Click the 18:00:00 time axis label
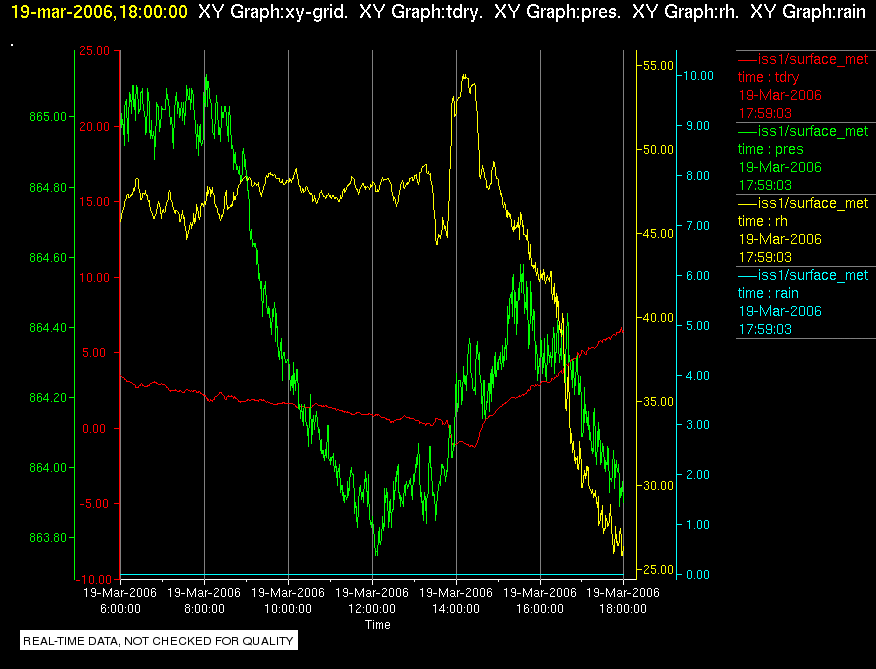 (x=623, y=609)
